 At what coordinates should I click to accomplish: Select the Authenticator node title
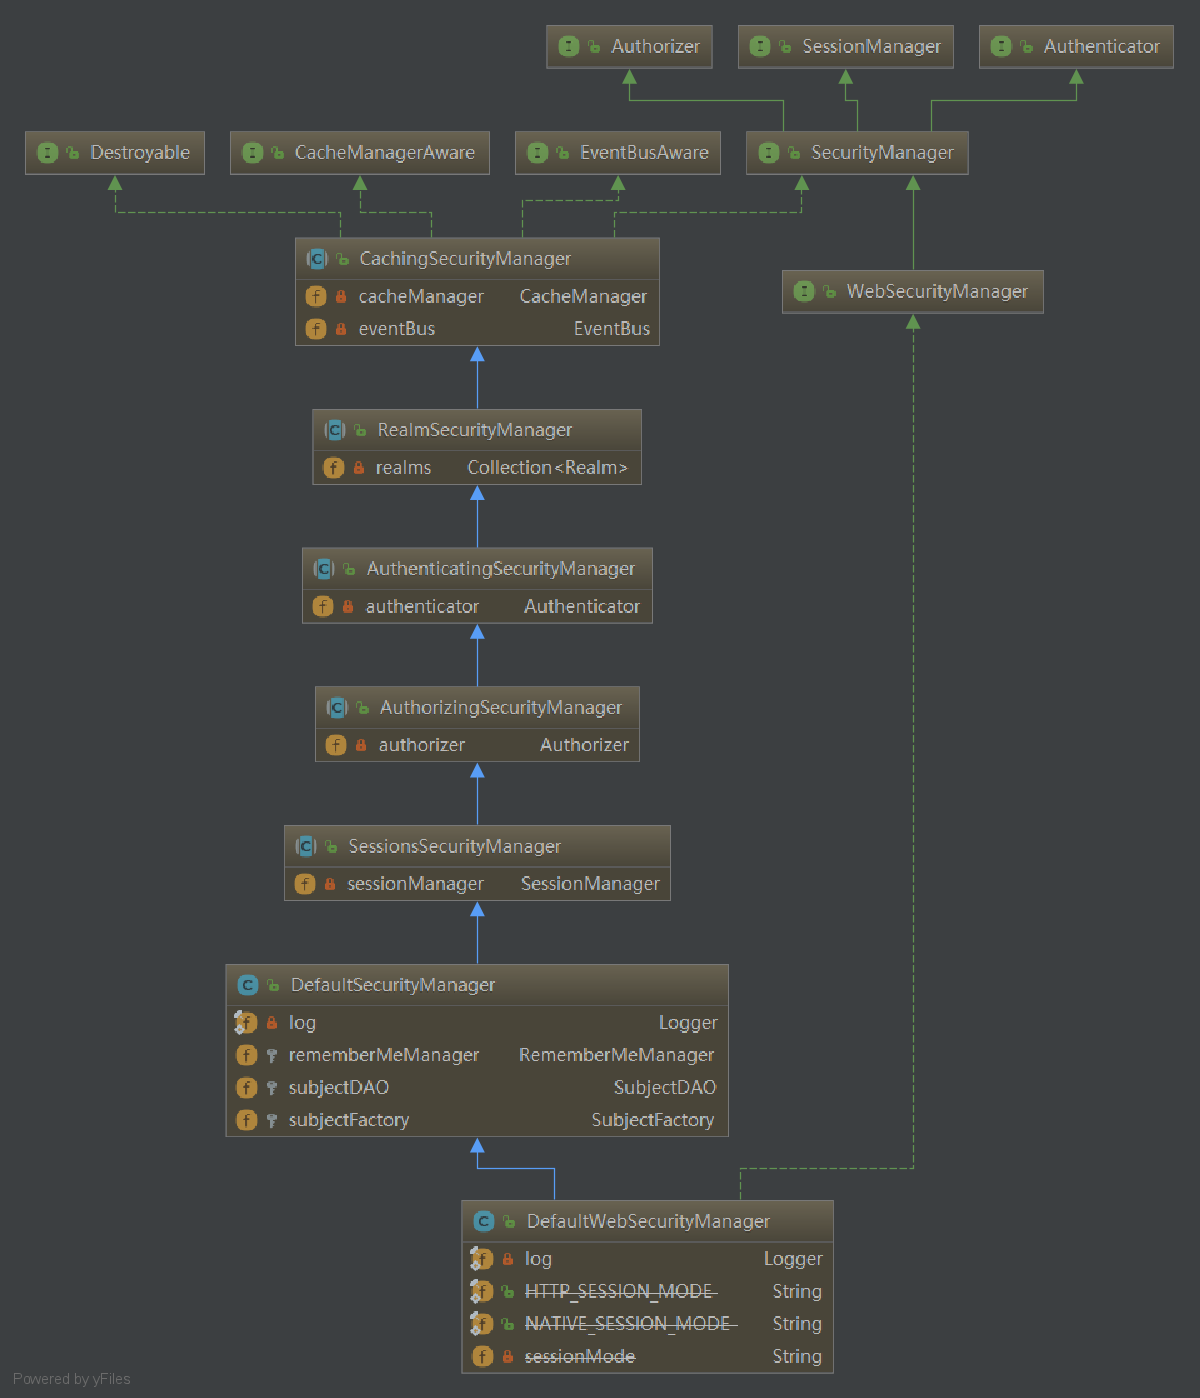coord(1101,46)
